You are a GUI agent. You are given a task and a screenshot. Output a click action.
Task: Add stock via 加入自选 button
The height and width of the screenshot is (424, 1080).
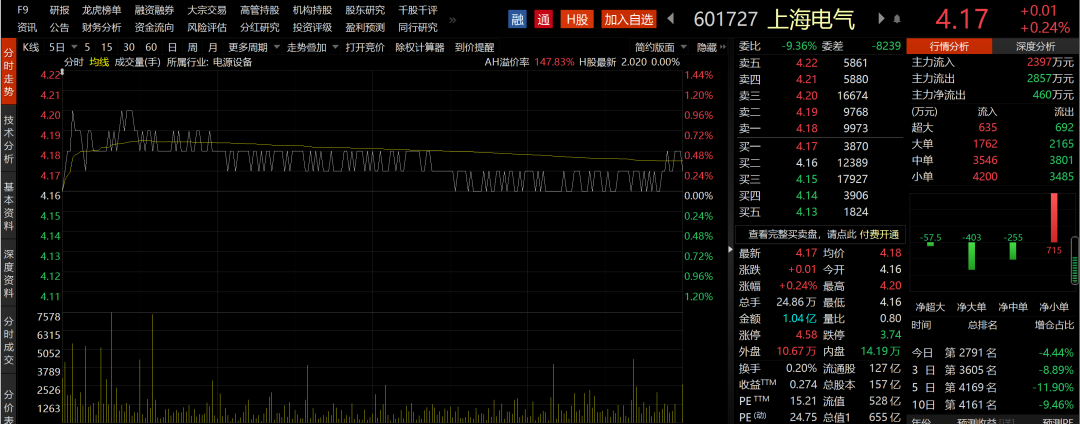click(629, 19)
